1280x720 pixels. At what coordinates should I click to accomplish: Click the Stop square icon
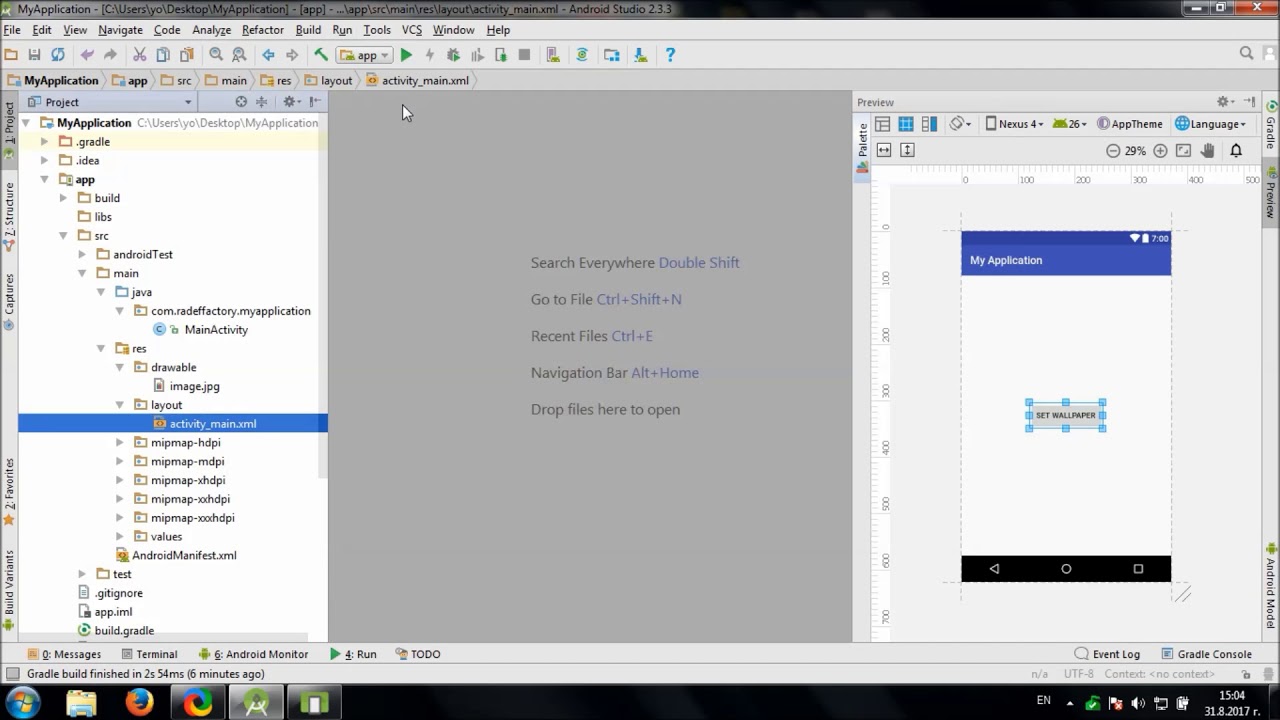[x=524, y=55]
